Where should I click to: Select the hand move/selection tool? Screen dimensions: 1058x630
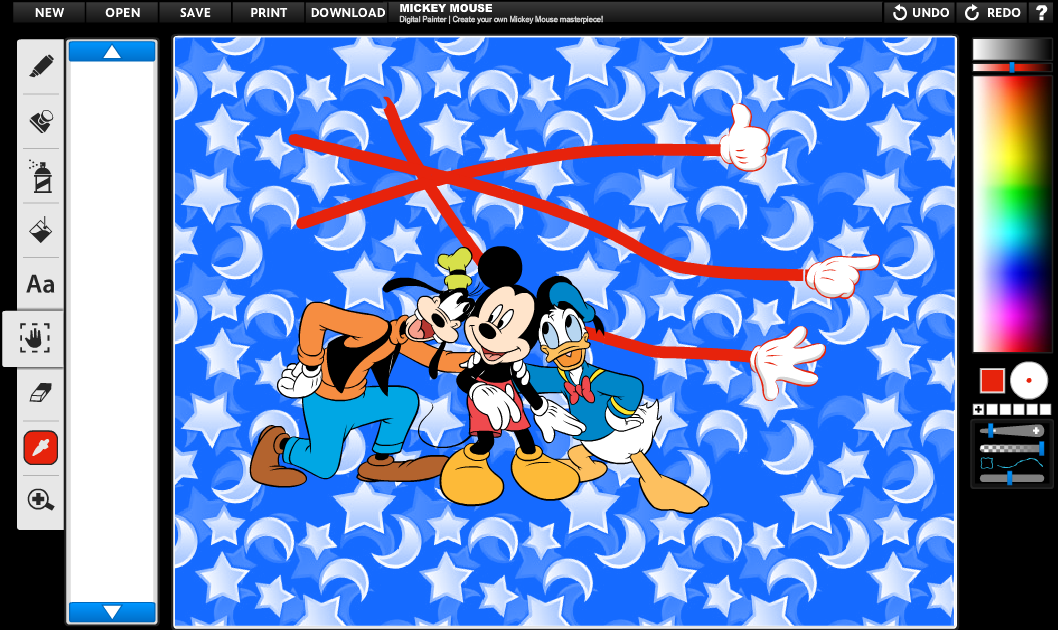click(34, 338)
